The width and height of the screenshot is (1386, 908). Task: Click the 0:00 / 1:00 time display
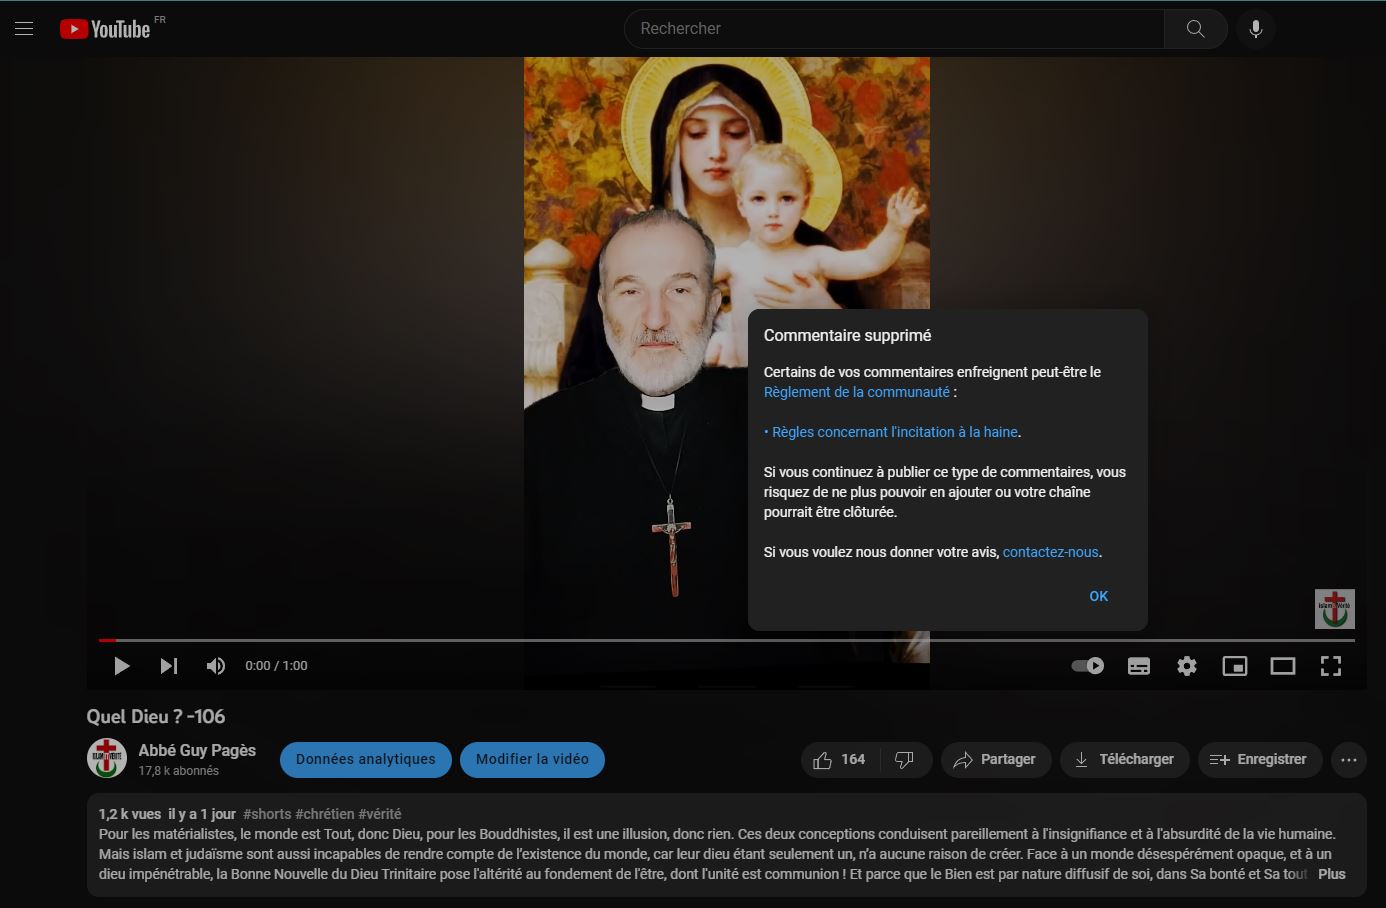point(276,666)
